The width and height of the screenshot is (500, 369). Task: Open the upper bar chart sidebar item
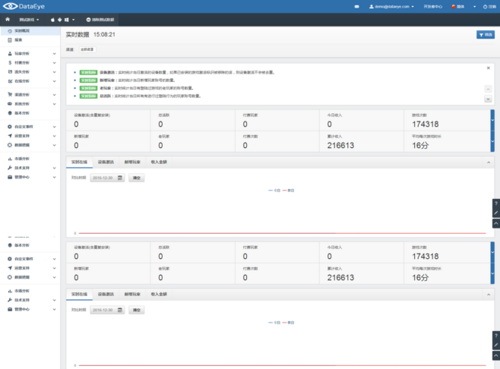[x=18, y=159]
